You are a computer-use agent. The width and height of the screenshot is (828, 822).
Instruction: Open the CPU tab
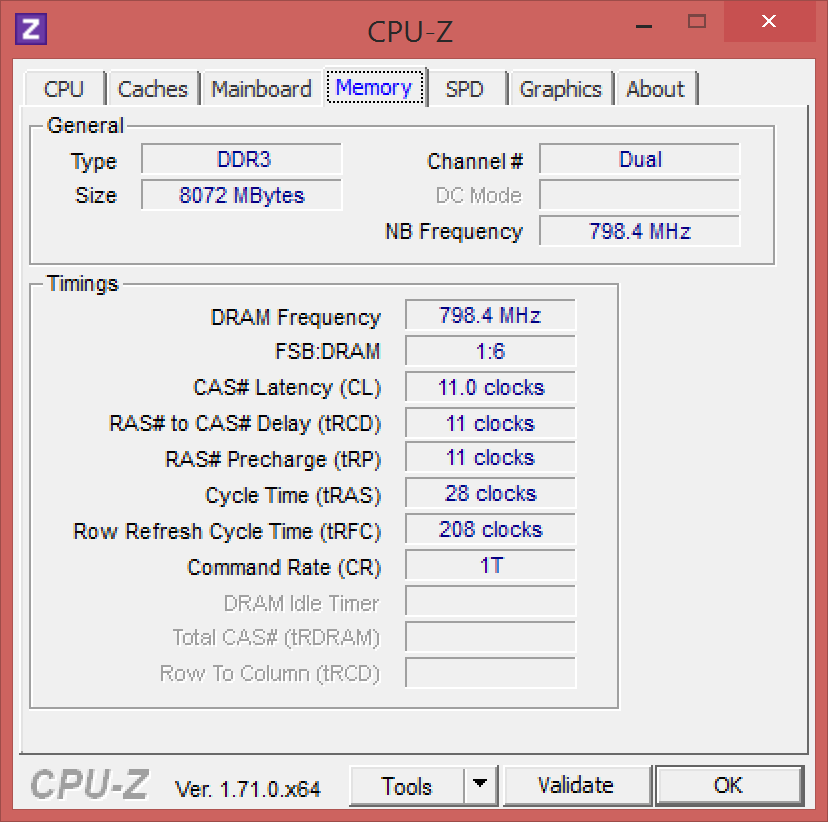click(64, 89)
